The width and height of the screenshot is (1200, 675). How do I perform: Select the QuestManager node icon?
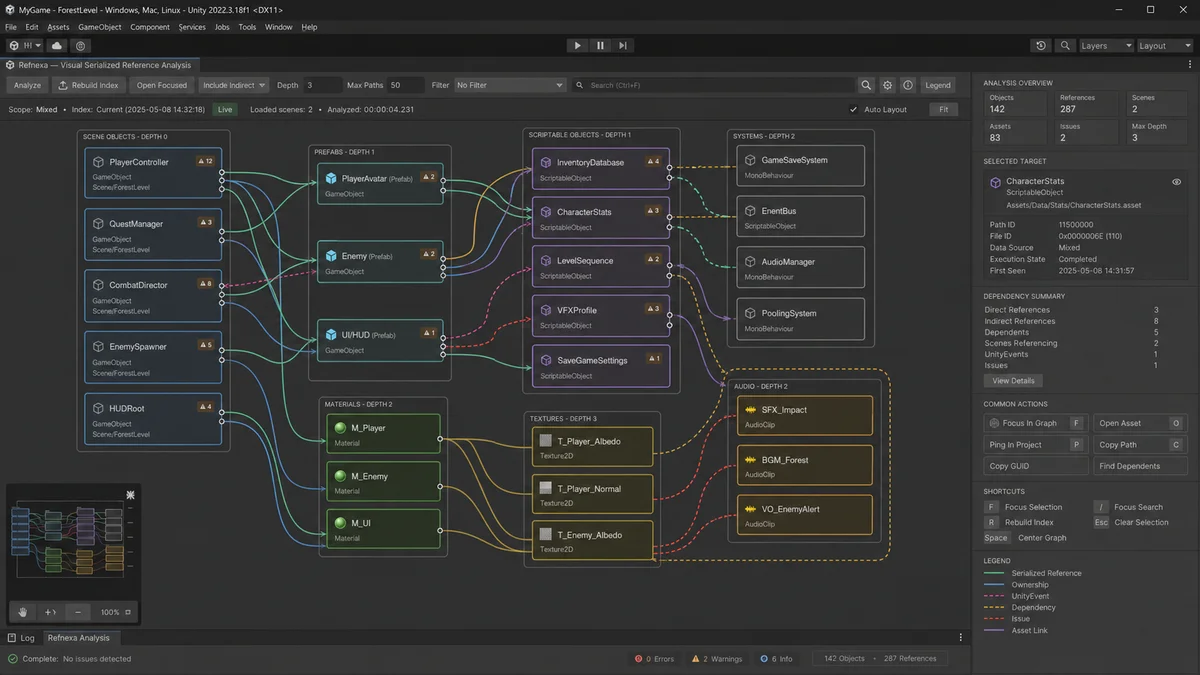[x=98, y=224]
